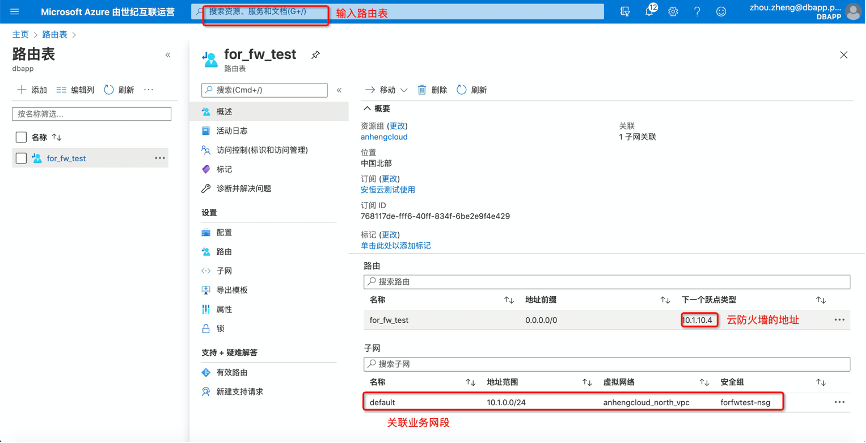Image resolution: width=866 pixels, height=443 pixels.
Task: Open the notifications bell icon
Action: tap(650, 11)
